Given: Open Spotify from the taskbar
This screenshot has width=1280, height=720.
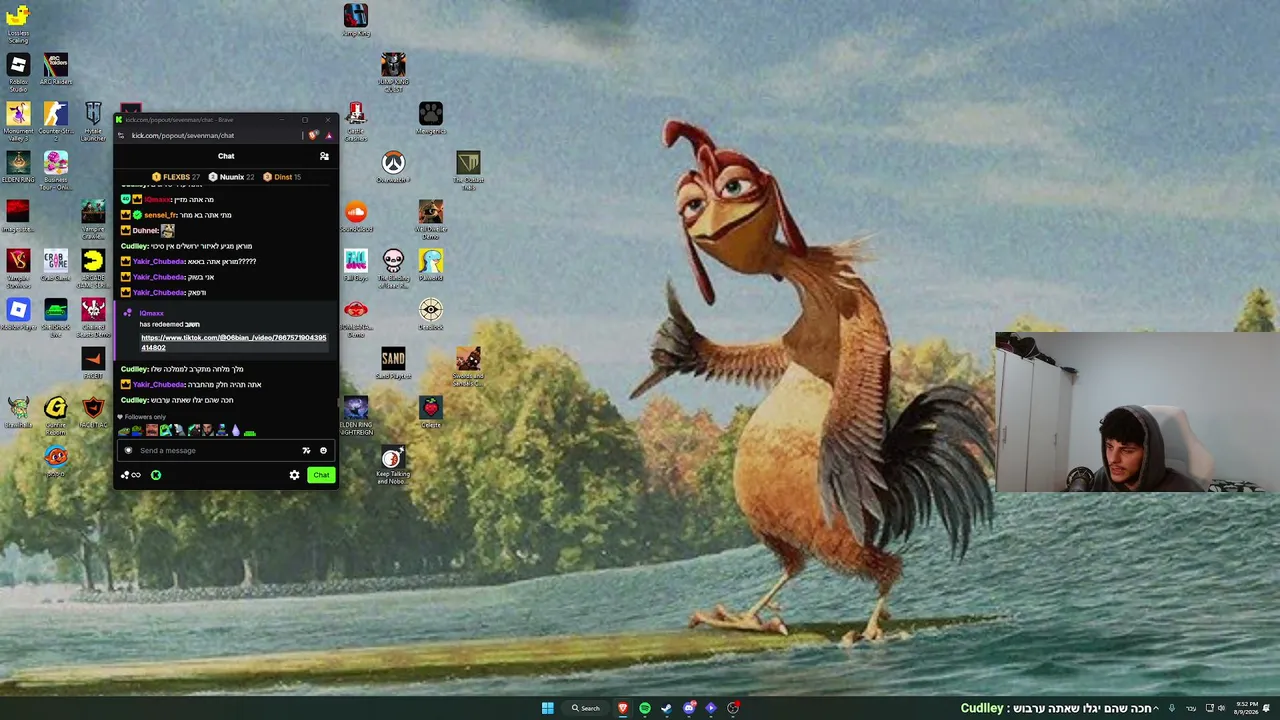Looking at the screenshot, I should click(x=645, y=708).
